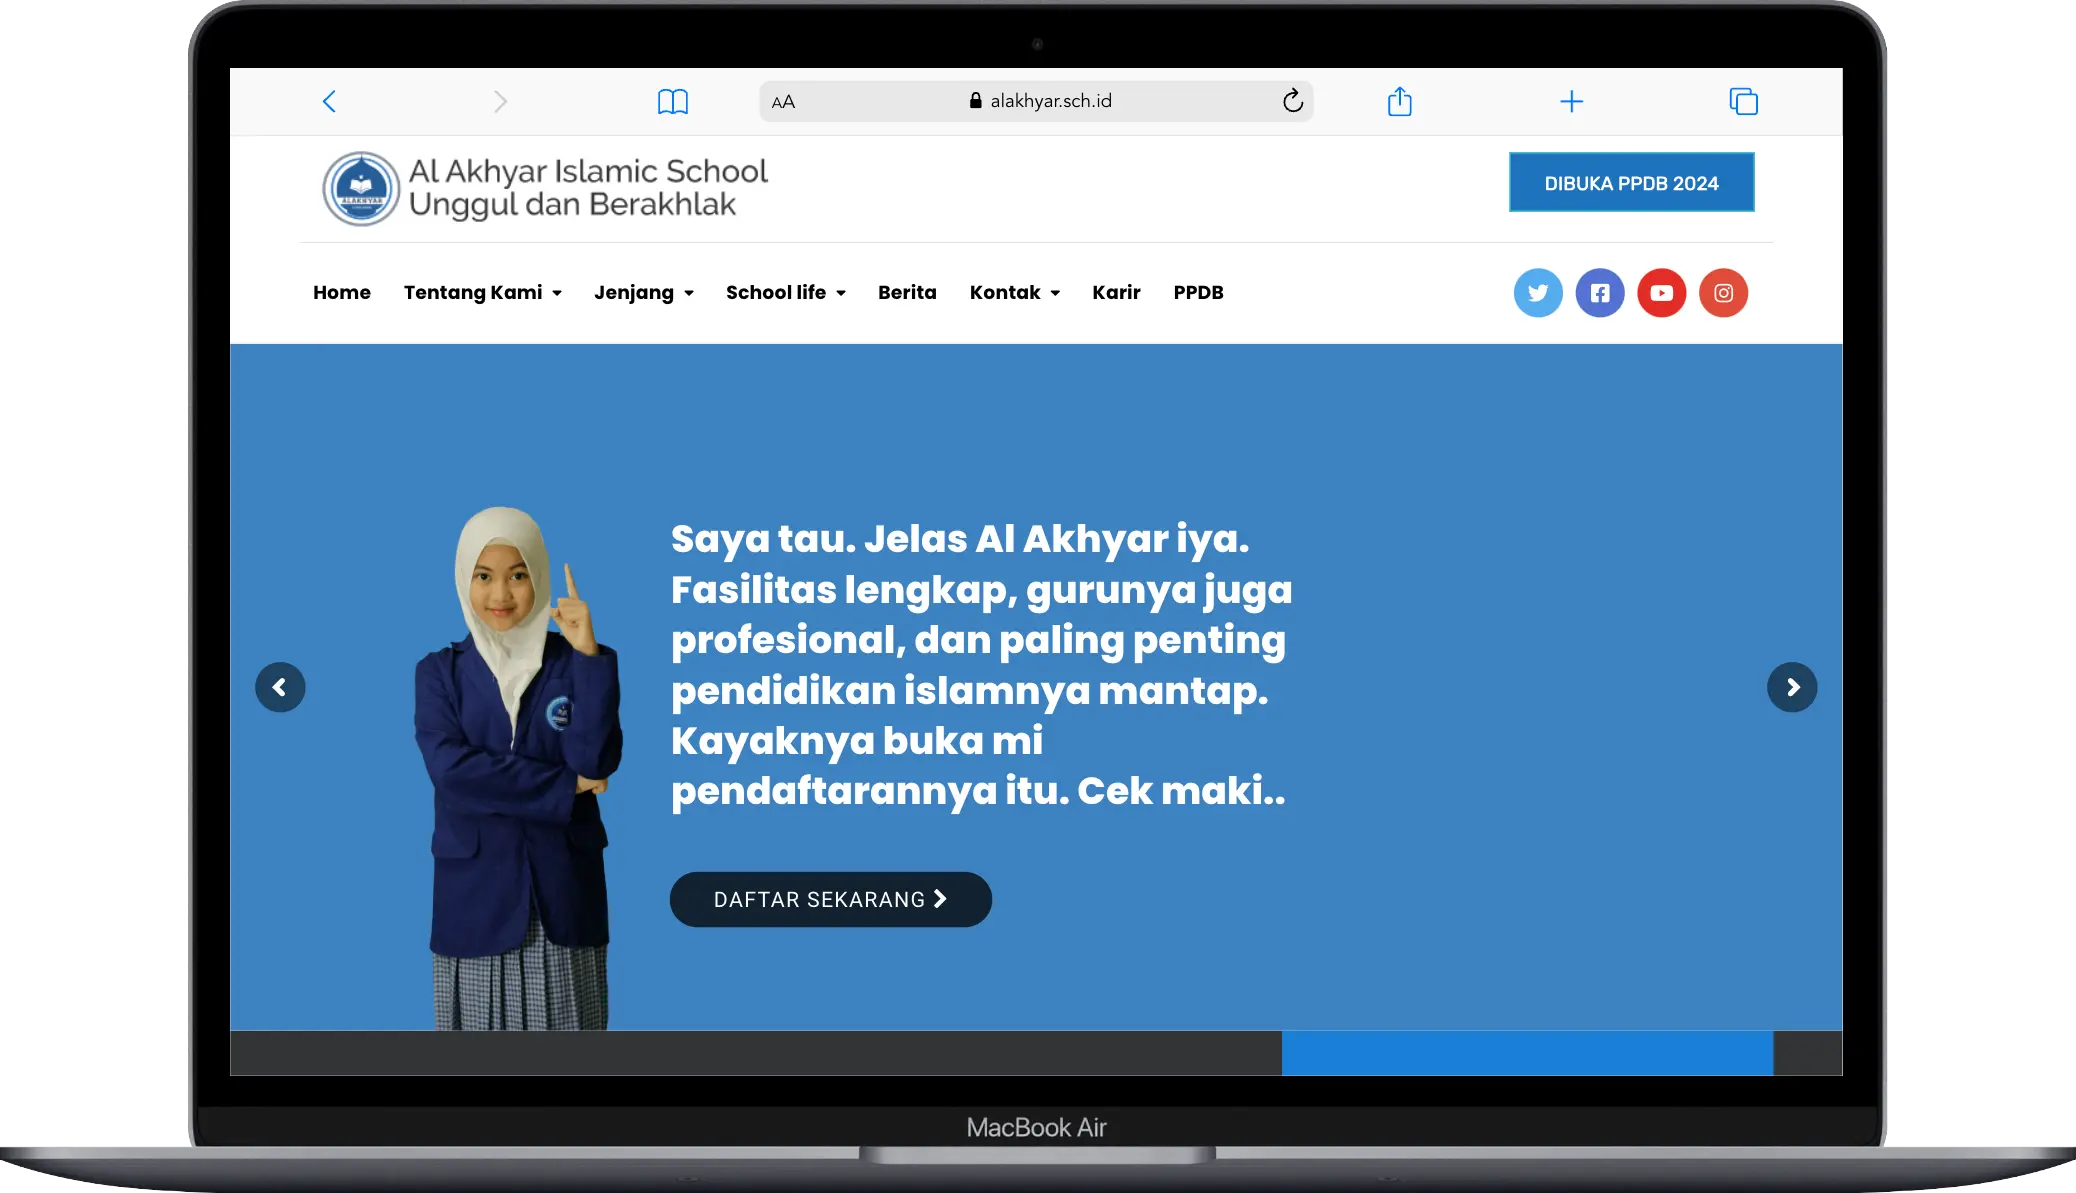Reload the page with refresh icon
Viewport: 2076px width, 1193px height.
(1292, 100)
